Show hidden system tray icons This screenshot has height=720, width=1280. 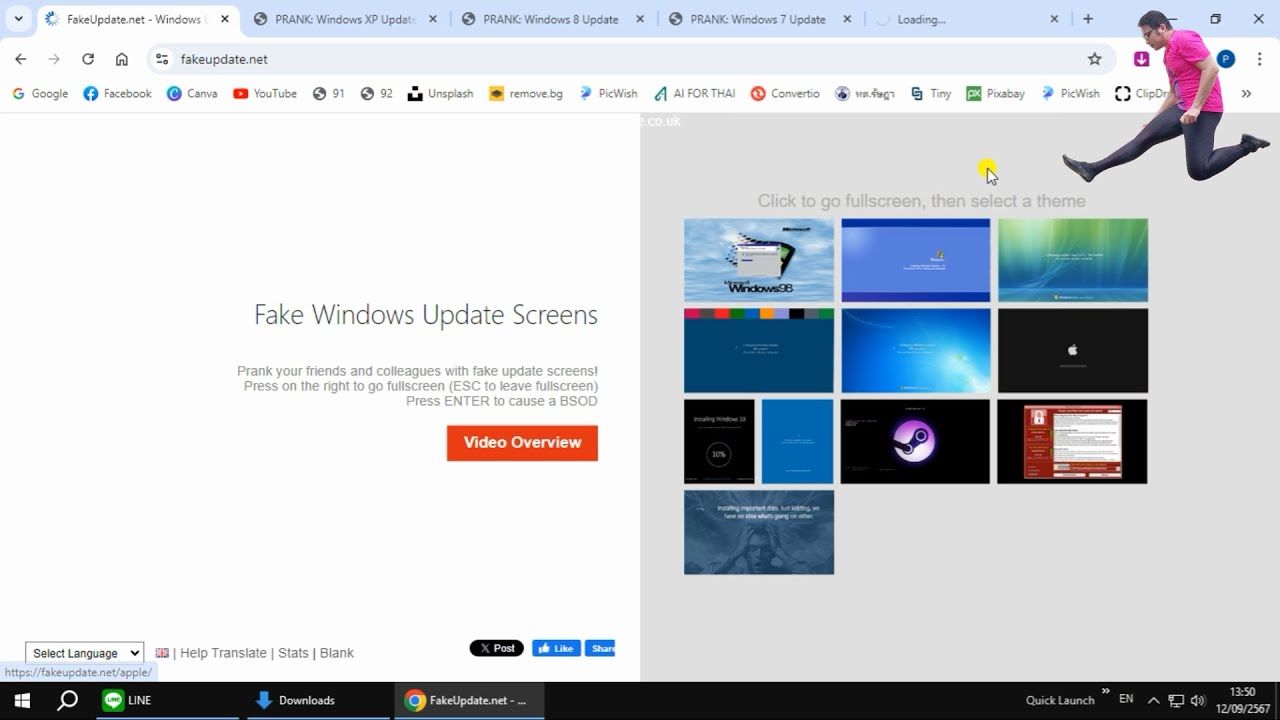(1153, 700)
